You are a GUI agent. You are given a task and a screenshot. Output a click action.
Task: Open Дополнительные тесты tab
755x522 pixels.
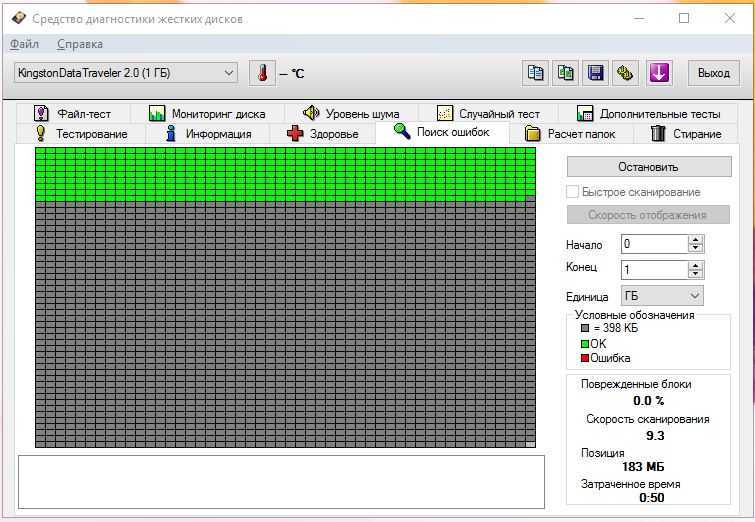pyautogui.click(x=648, y=114)
